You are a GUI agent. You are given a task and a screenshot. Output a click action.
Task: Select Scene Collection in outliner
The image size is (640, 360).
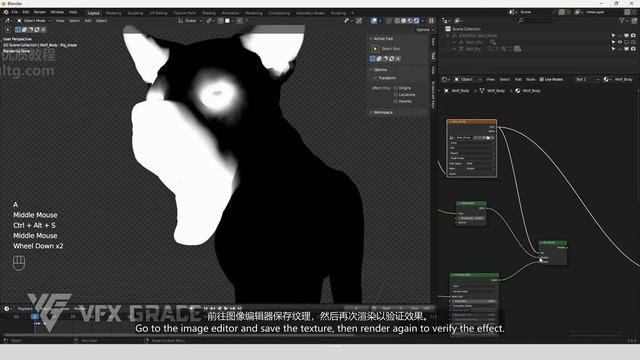tap(466, 29)
